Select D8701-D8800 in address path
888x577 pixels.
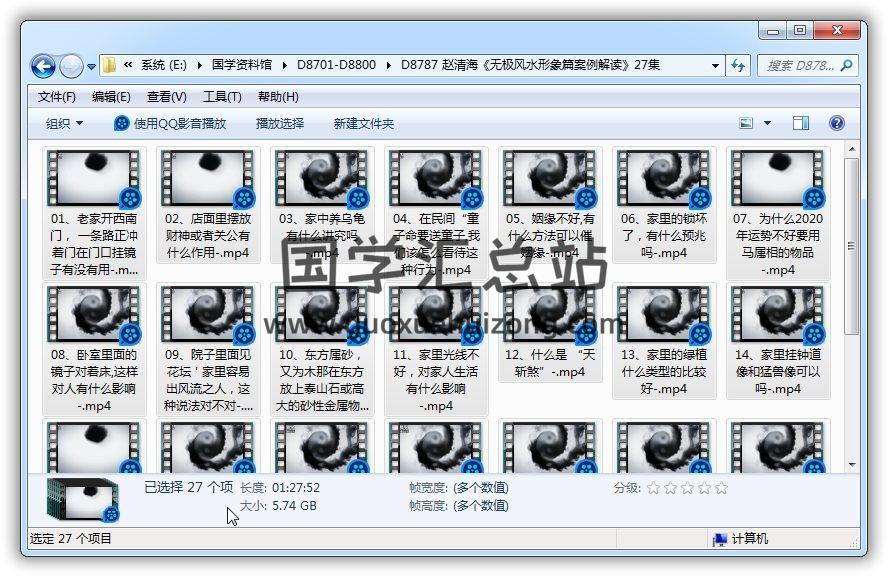[x=336, y=65]
